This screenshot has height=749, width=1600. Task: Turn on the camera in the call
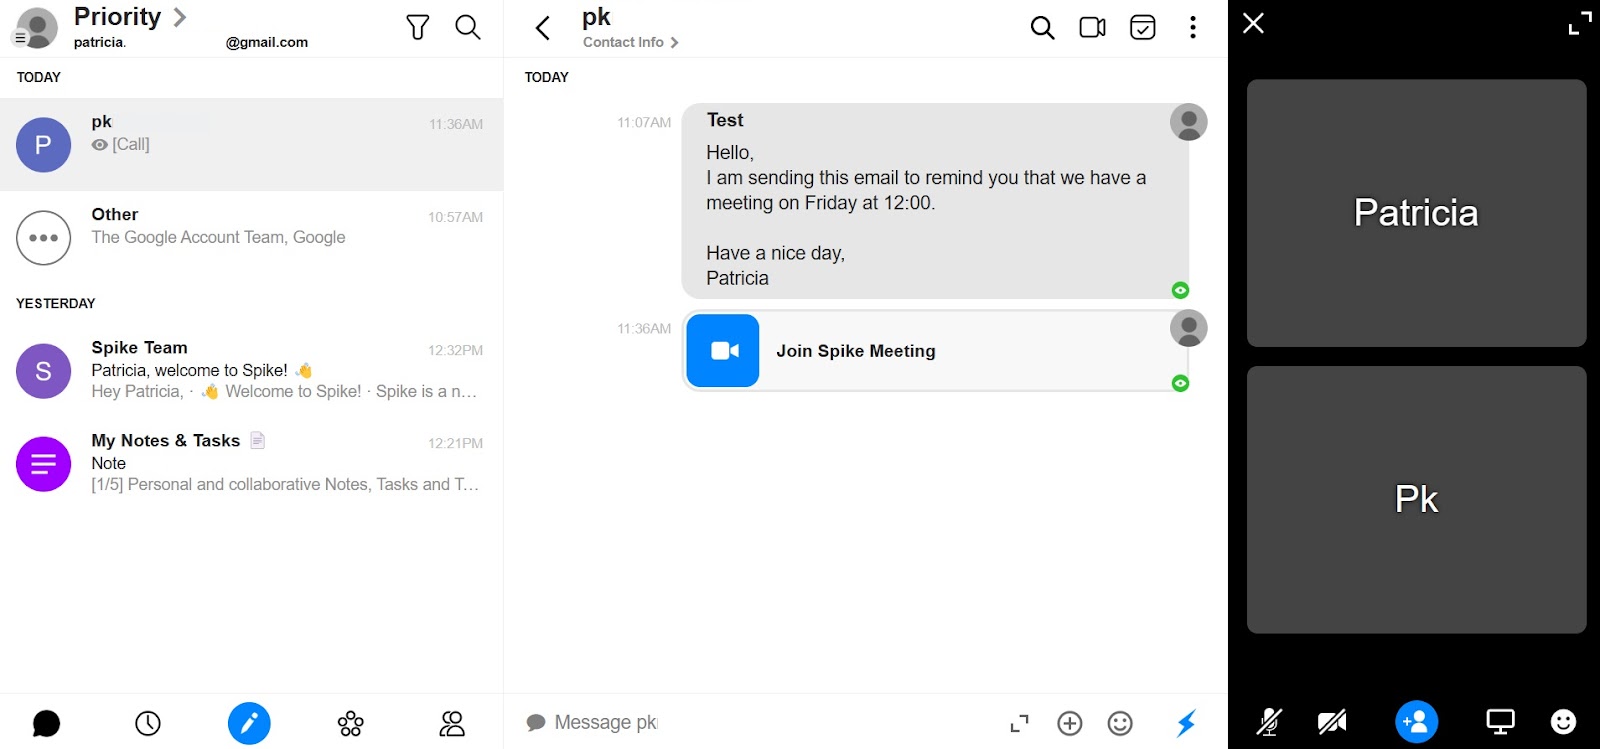[x=1332, y=721]
